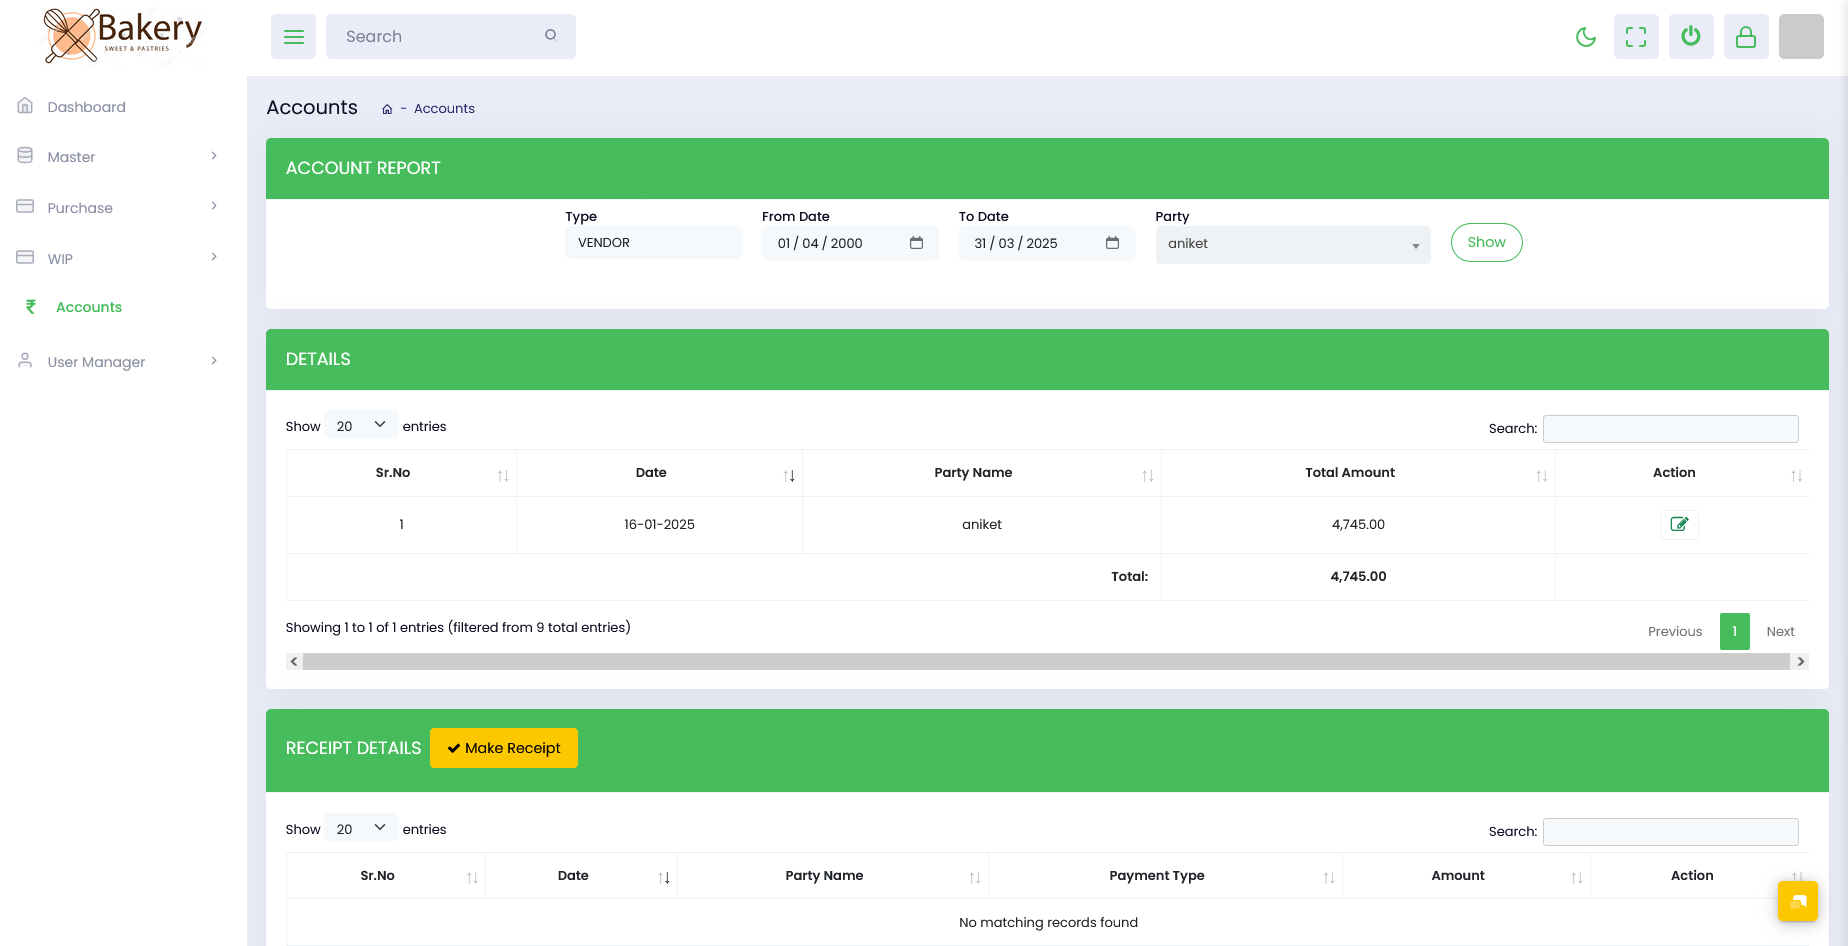The width and height of the screenshot is (1848, 946).
Task: Click the Details horizontal scrollbar
Action: pos(1046,661)
